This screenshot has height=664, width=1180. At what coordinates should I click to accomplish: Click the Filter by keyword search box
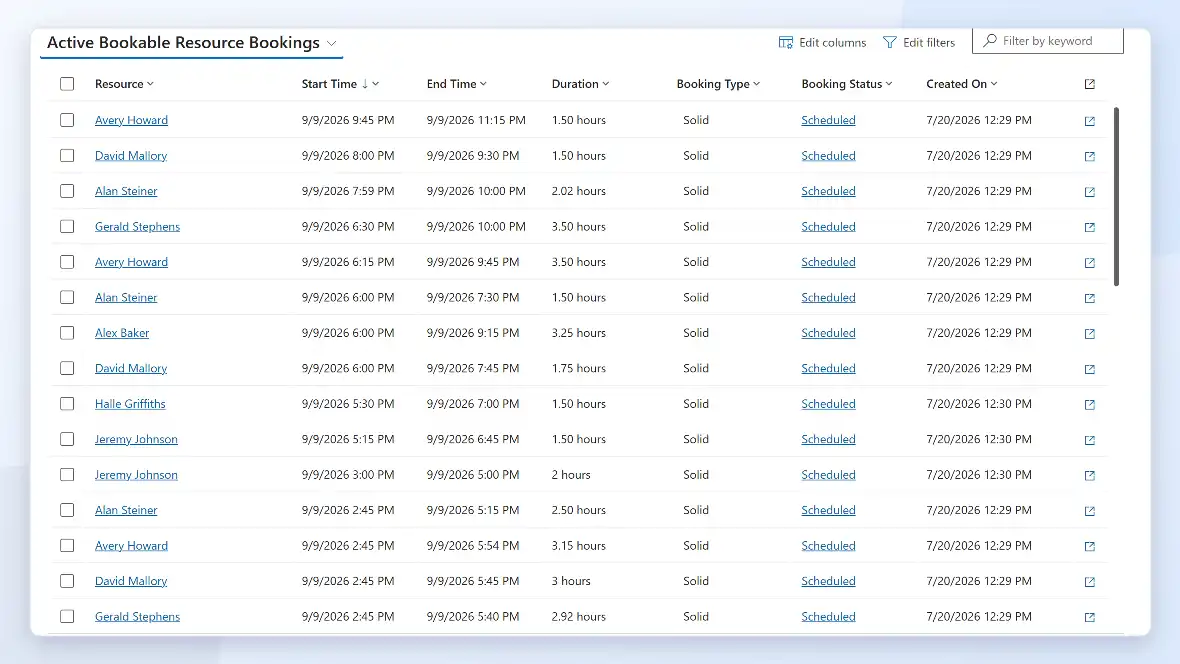point(1048,41)
